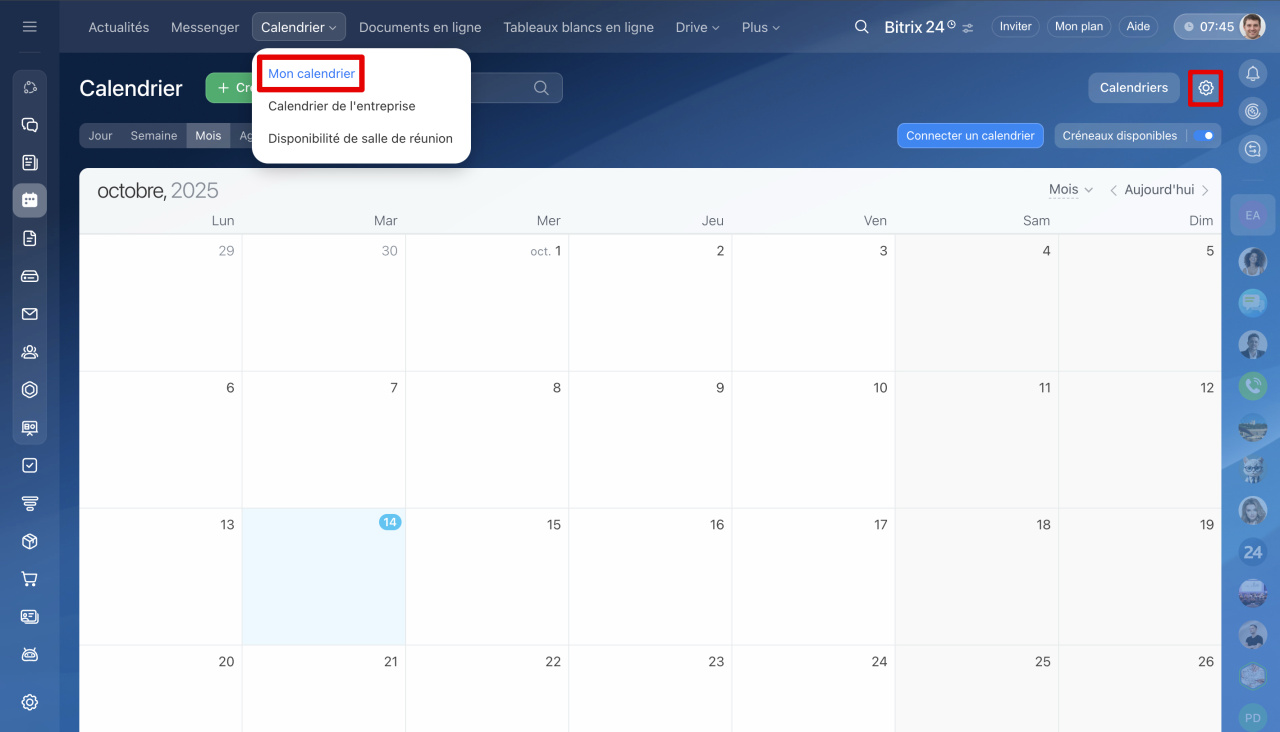Select Calendrier de l'entreprise menu item

(x=341, y=106)
